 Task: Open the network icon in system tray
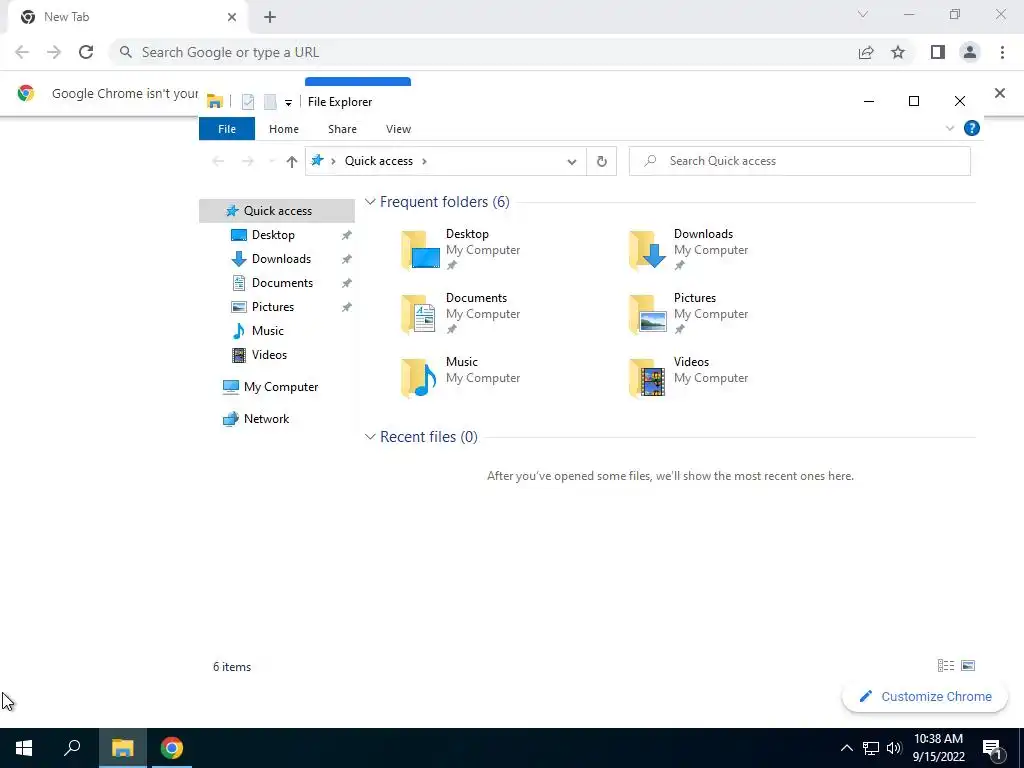[871, 748]
